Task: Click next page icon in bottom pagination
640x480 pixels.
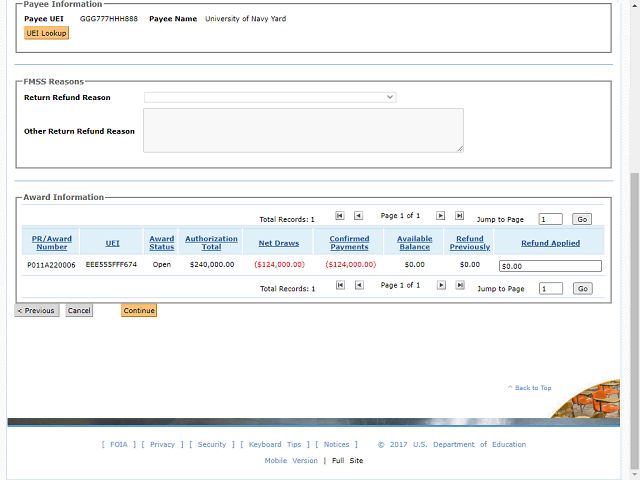Action: (440, 285)
